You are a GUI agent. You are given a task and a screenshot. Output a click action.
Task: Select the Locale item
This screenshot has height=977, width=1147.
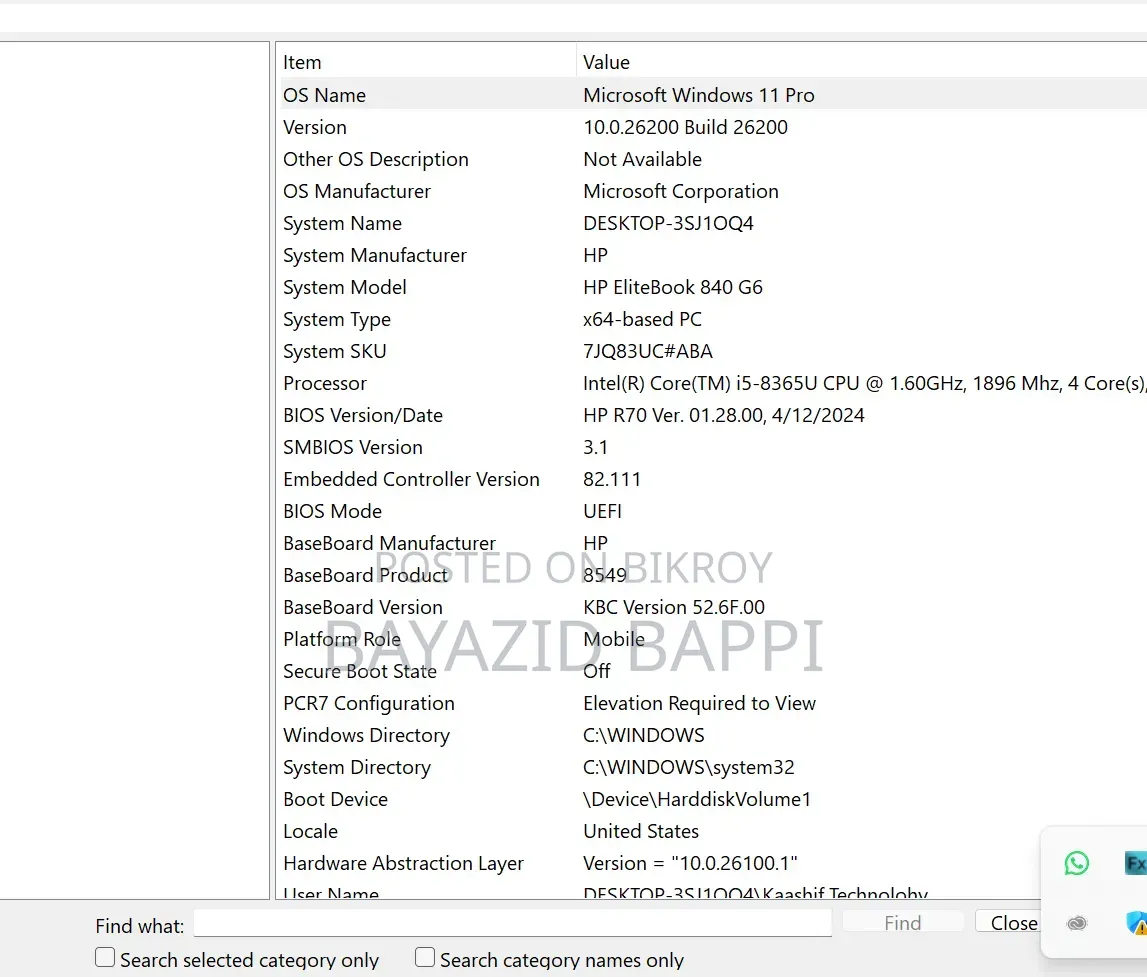point(310,831)
